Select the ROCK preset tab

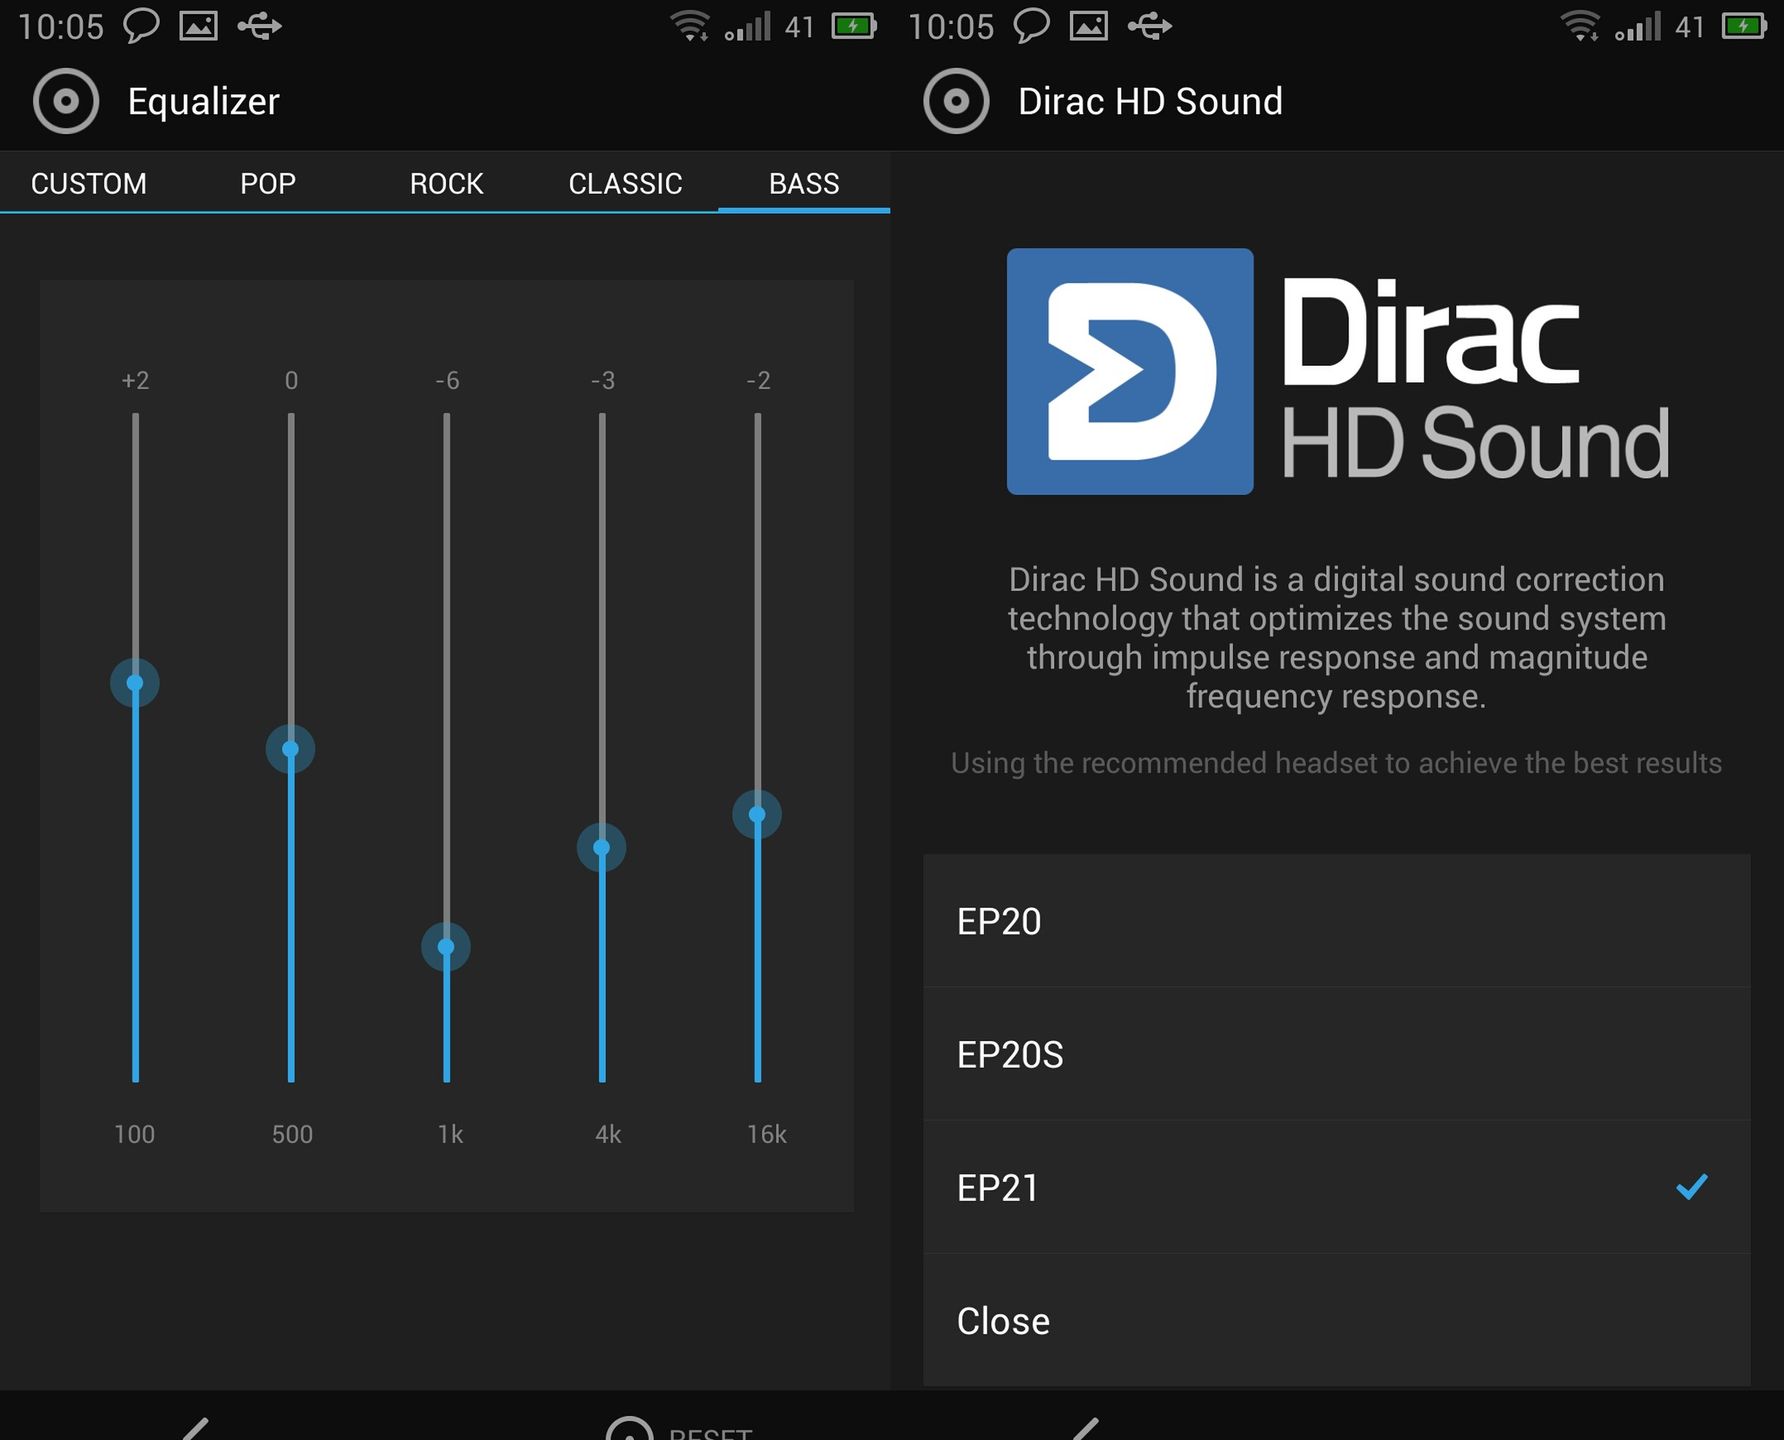pyautogui.click(x=447, y=183)
